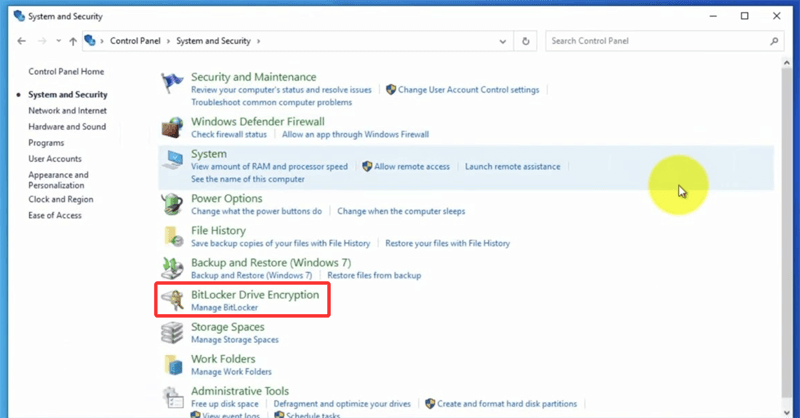Image resolution: width=800 pixels, height=418 pixels.
Task: Click the Control Panel icon in address bar
Action: [90, 40]
